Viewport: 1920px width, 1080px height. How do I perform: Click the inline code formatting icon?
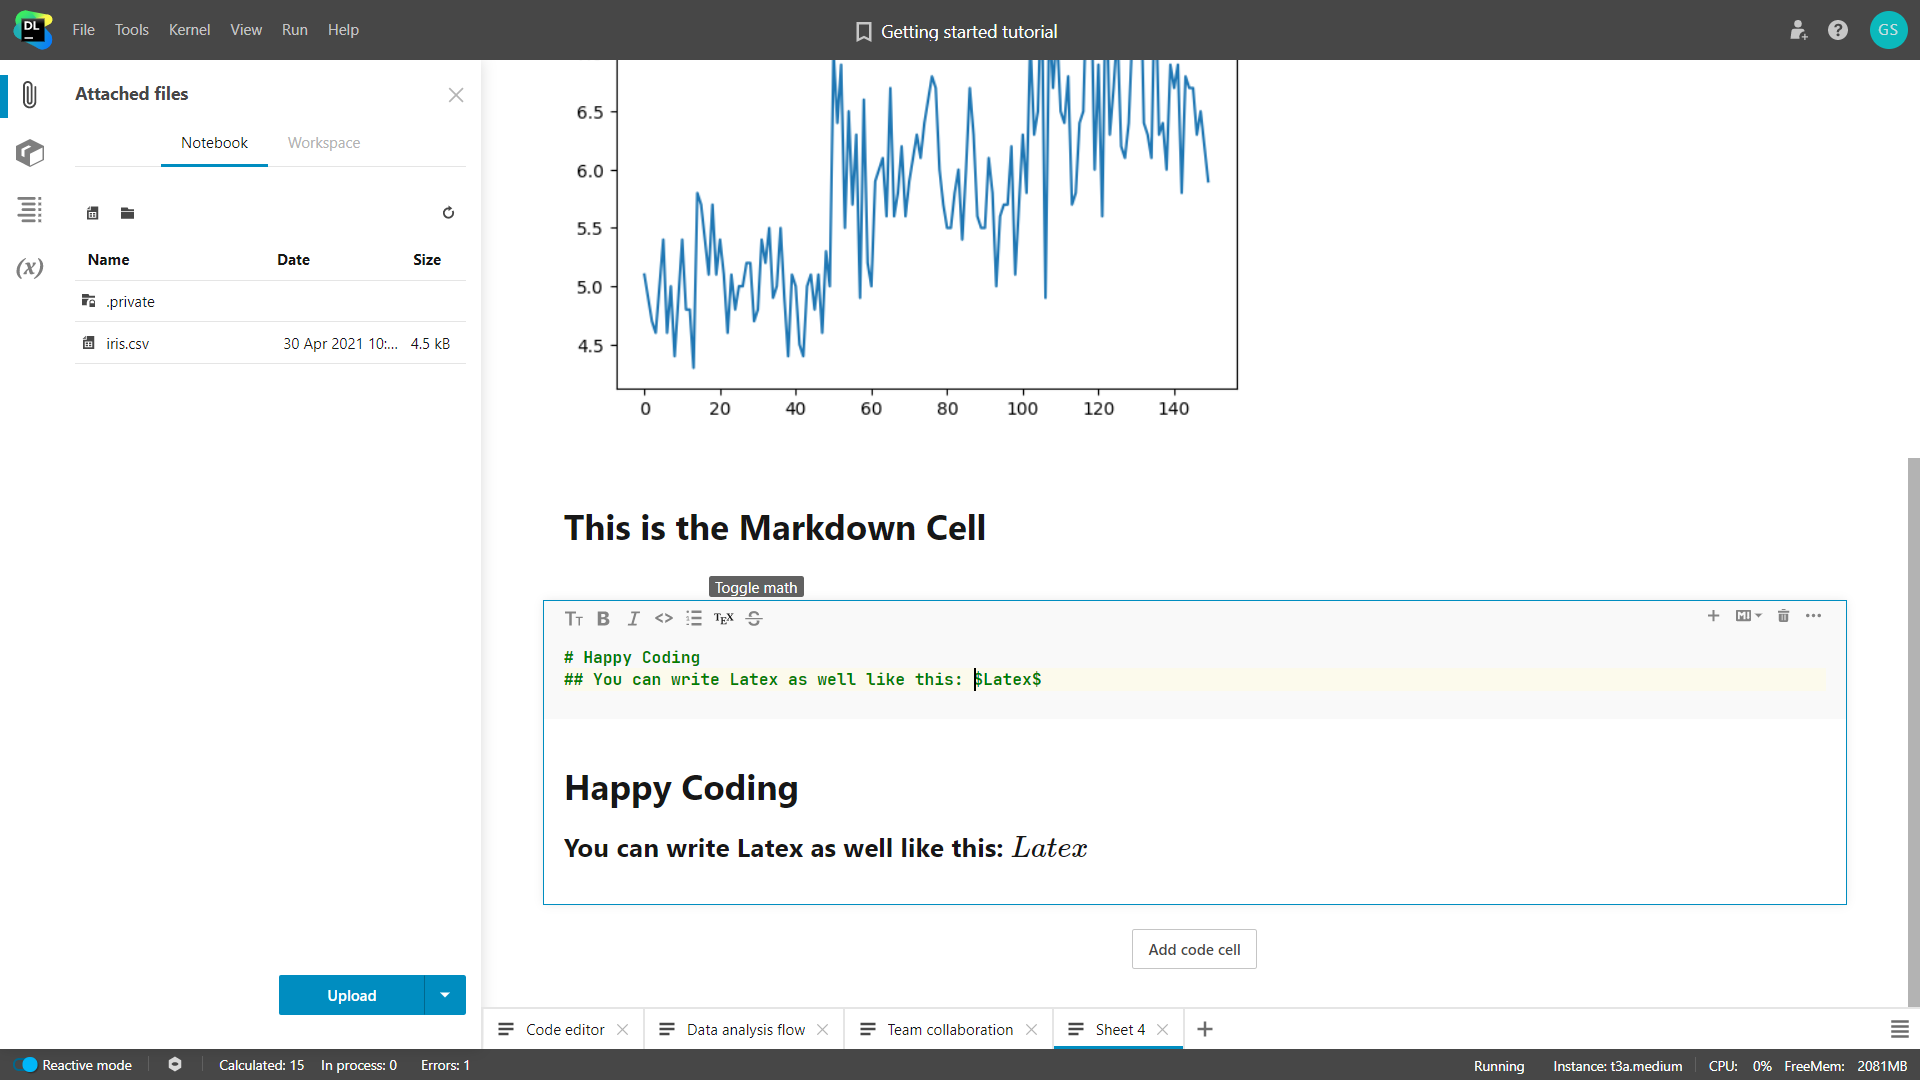663,617
